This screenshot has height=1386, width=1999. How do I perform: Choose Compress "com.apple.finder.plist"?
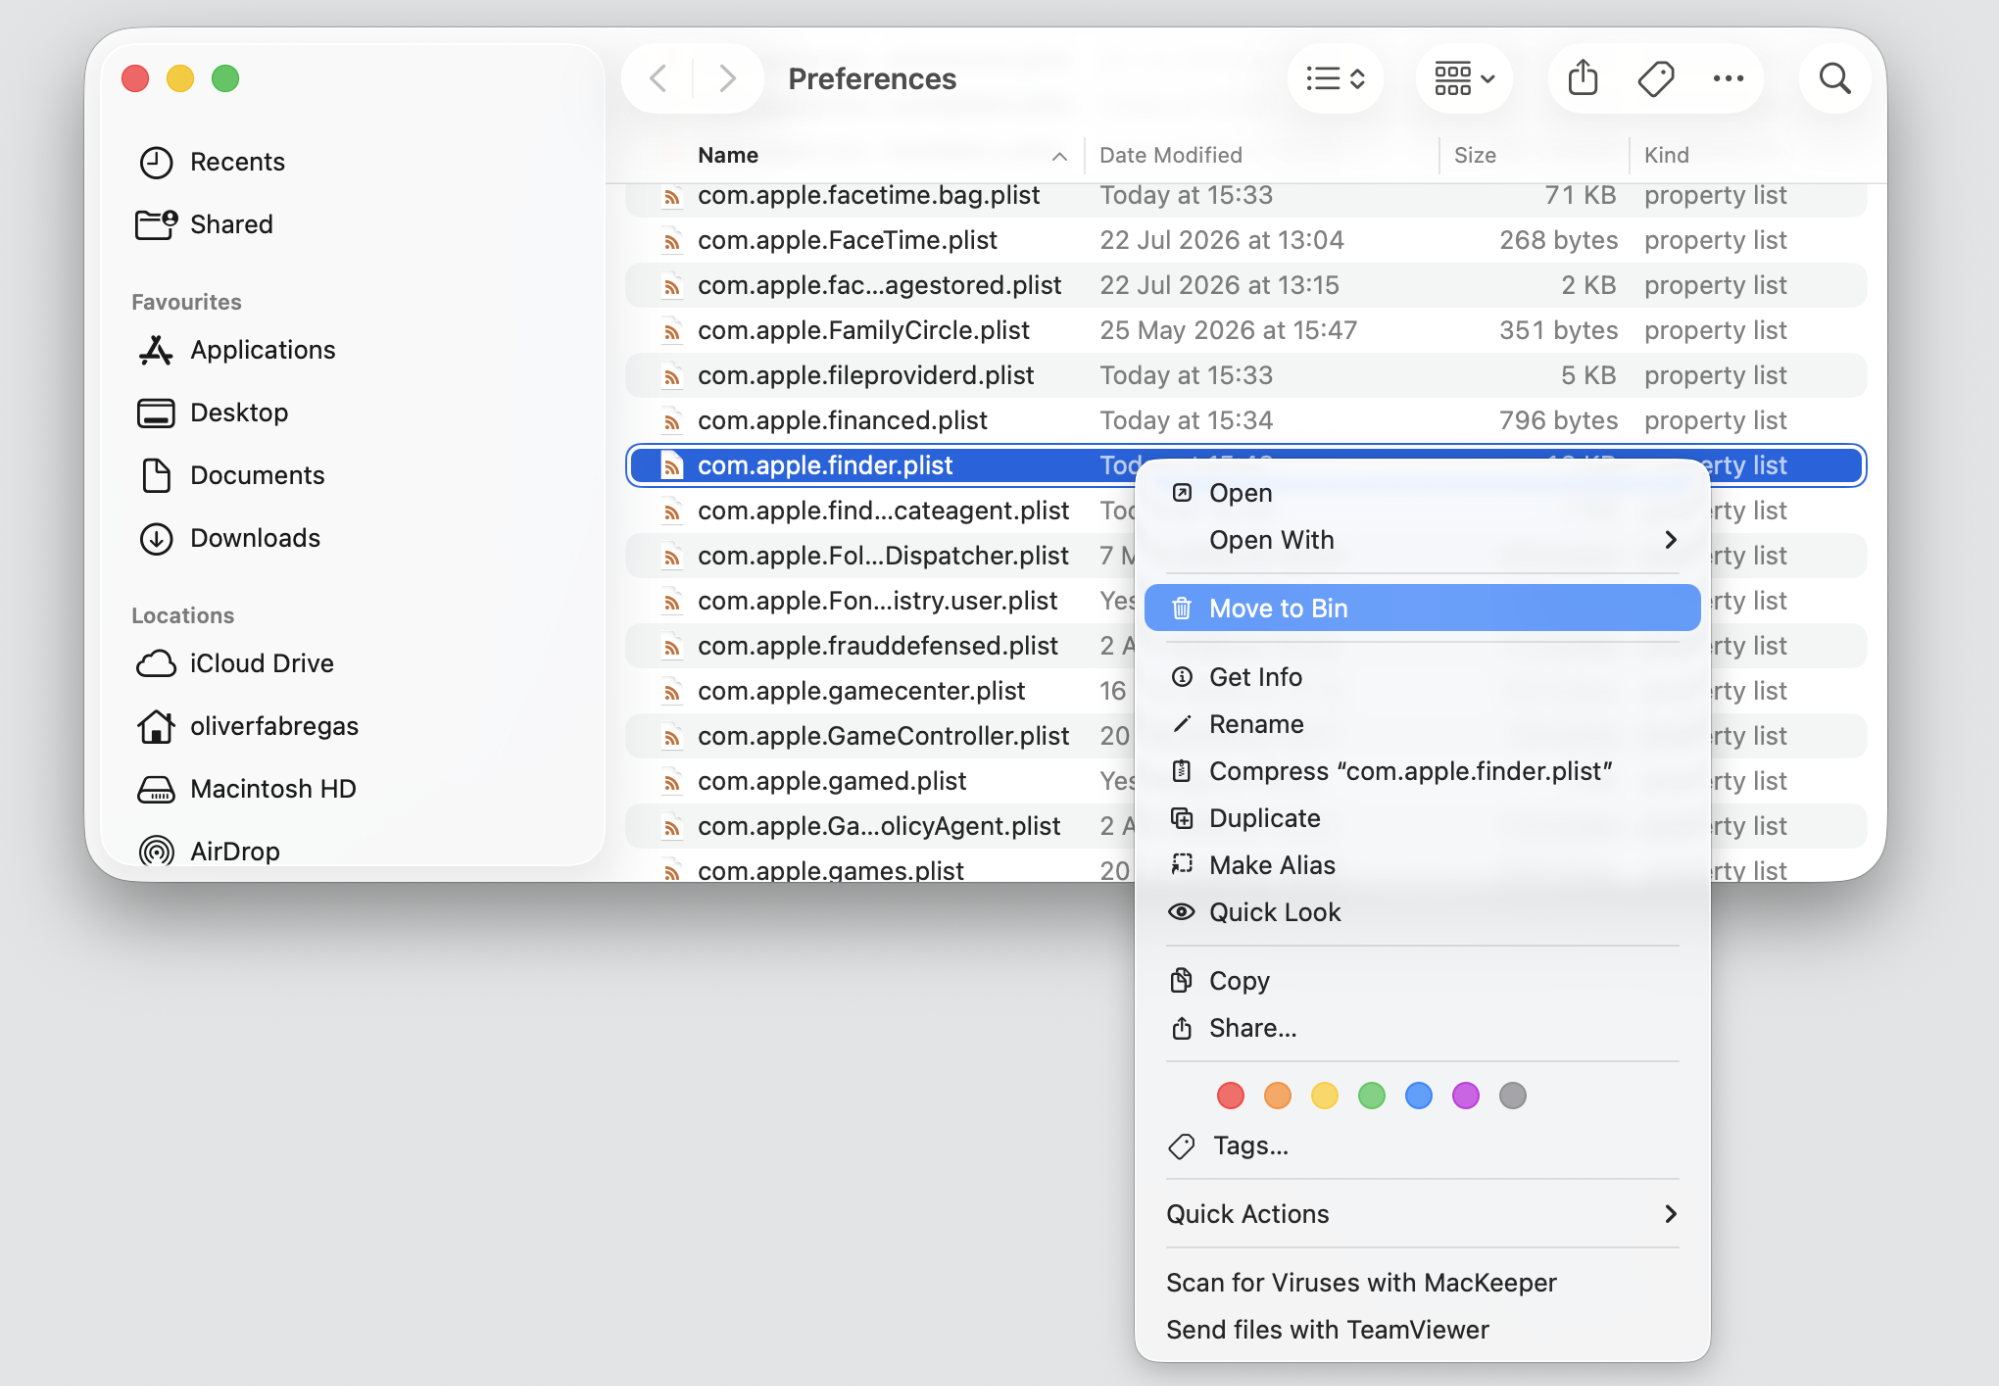pos(1422,771)
